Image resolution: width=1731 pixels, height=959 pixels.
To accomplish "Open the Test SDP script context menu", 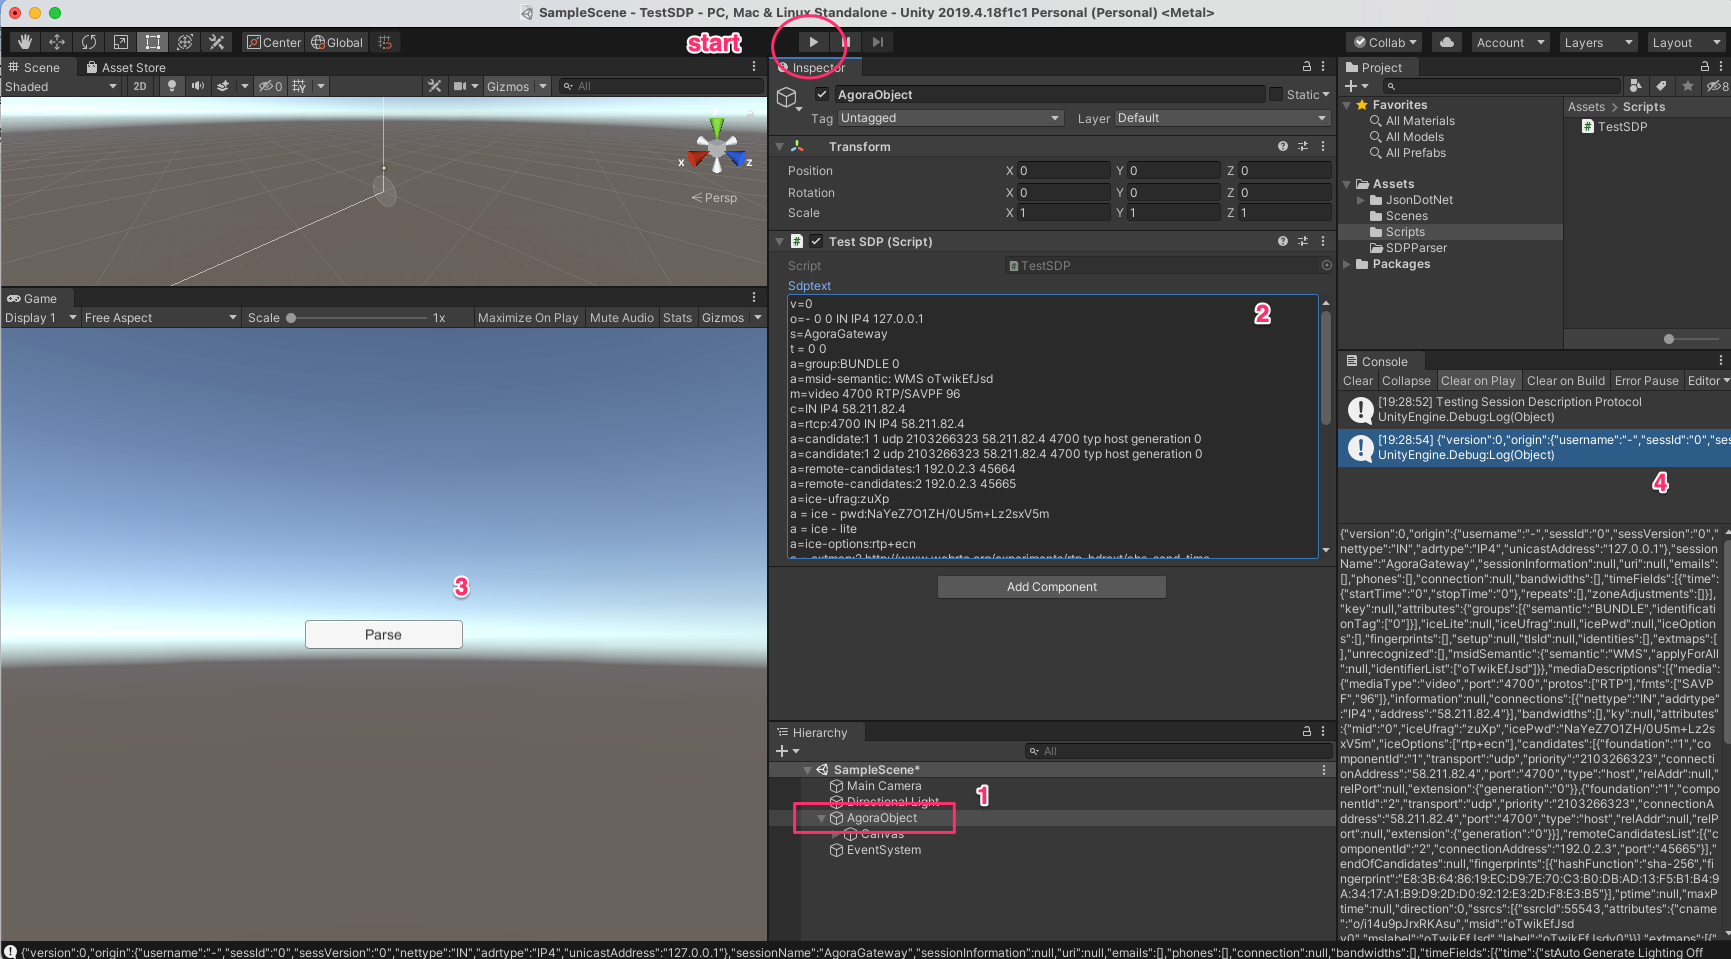I will (1323, 241).
